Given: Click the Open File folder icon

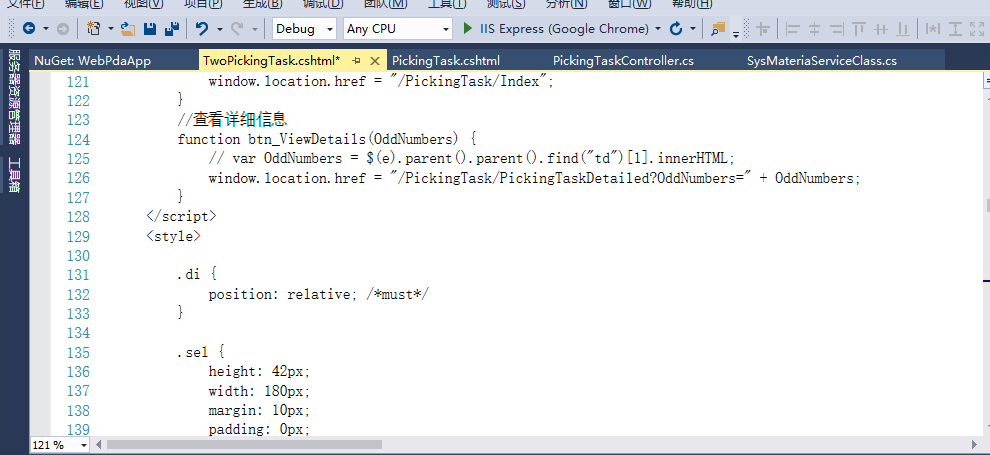Looking at the screenshot, I should coord(128,28).
